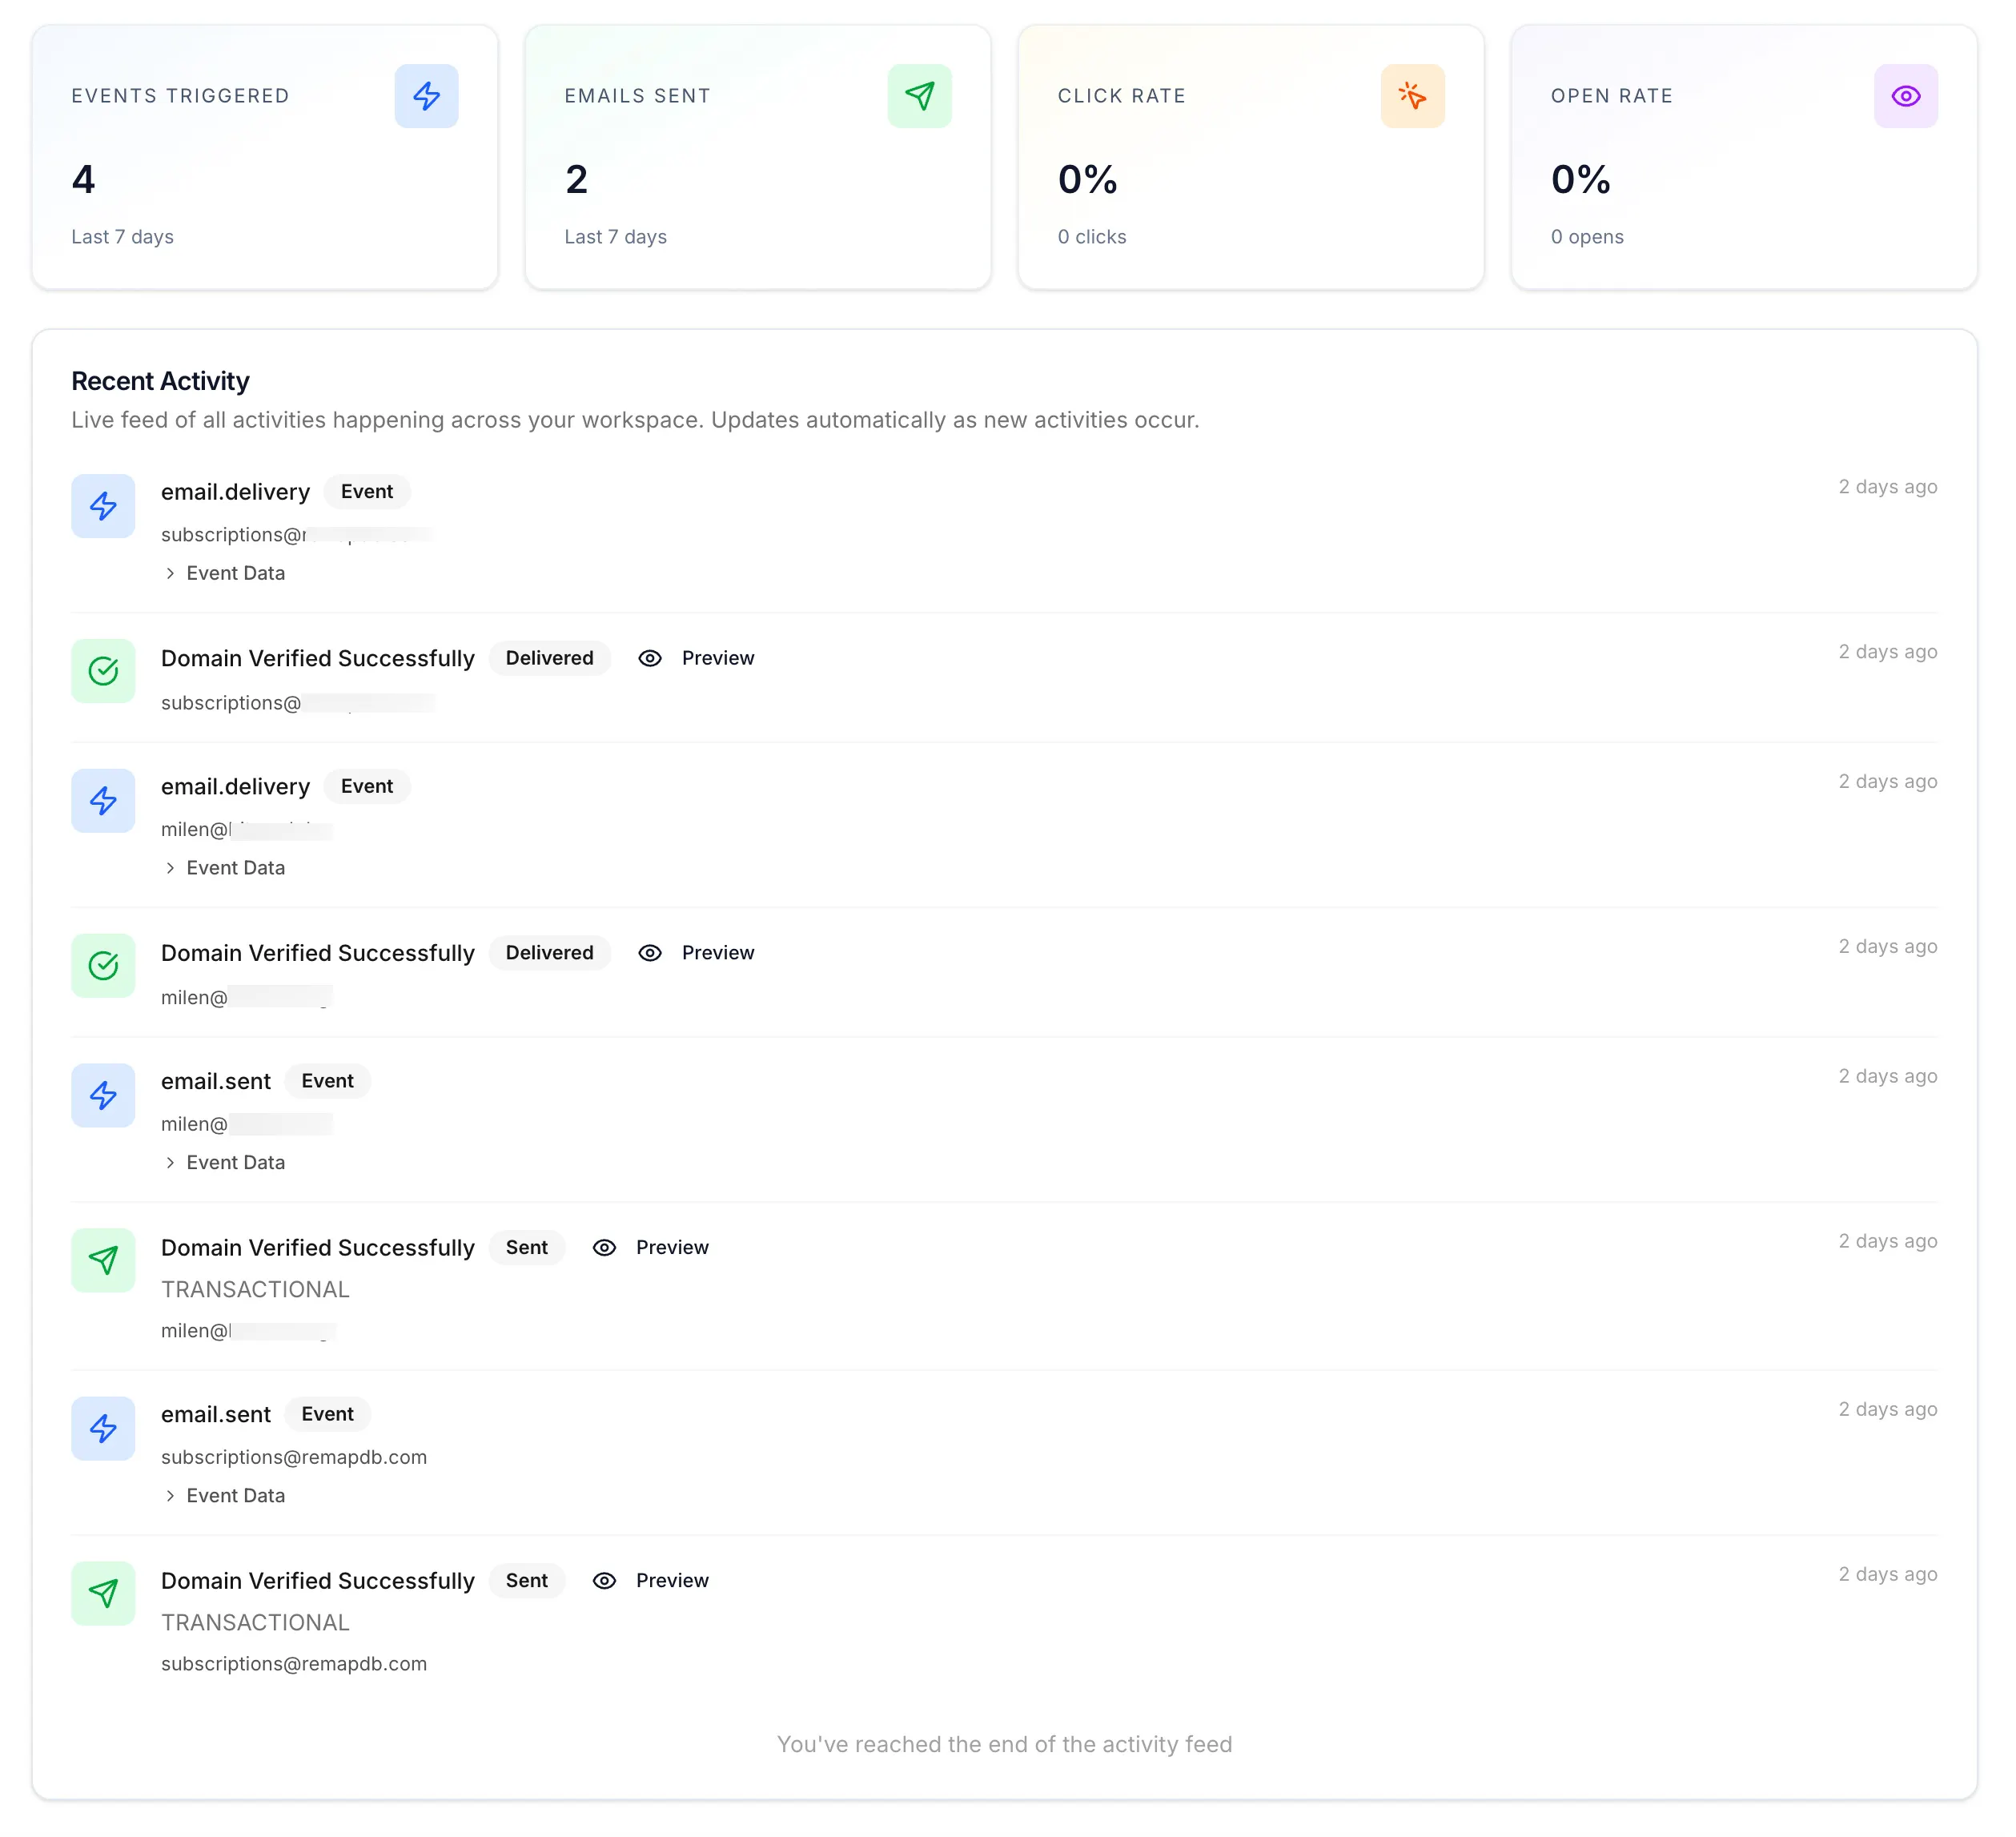This screenshot has width=2016, height=1837.
Task: Click subscriptions@remapdb.com under email.sent event
Action: tap(294, 1457)
